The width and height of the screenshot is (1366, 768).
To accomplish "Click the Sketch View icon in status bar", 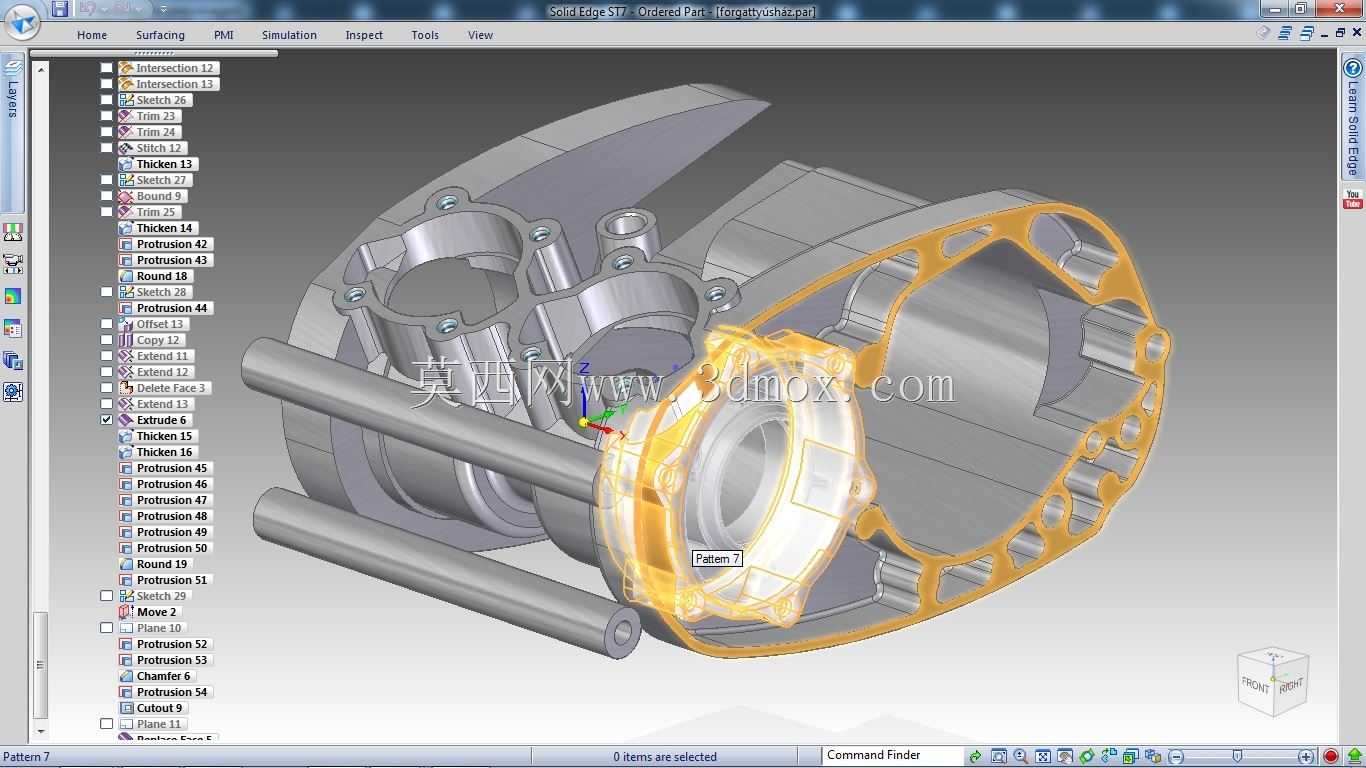I will (x=1109, y=757).
